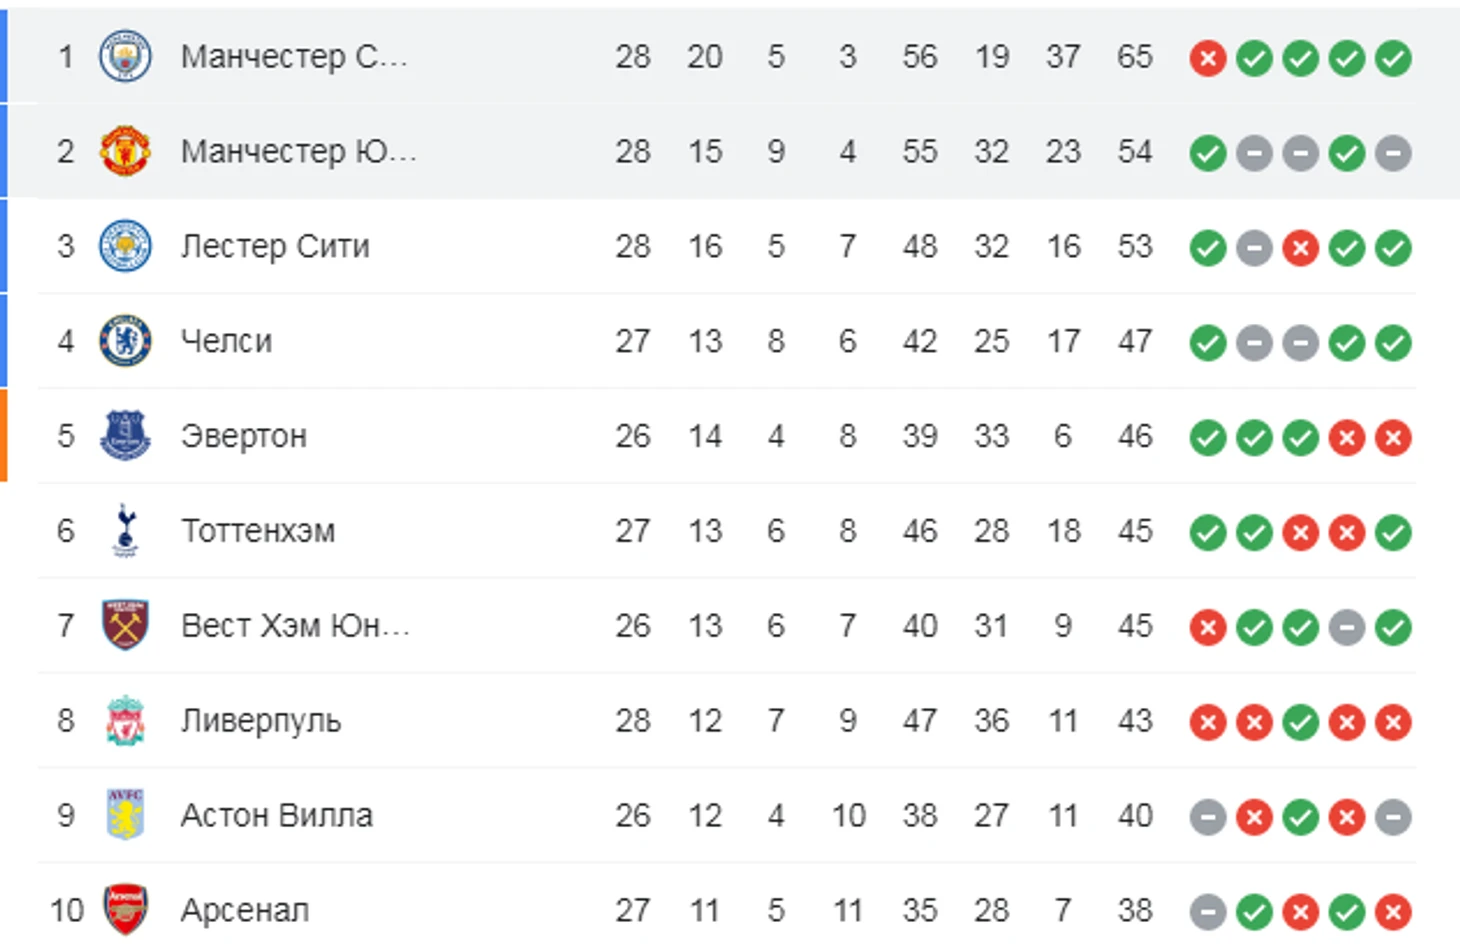Click the Tottenham cockerel crest
The width and height of the screenshot is (1460, 951).
(x=125, y=530)
